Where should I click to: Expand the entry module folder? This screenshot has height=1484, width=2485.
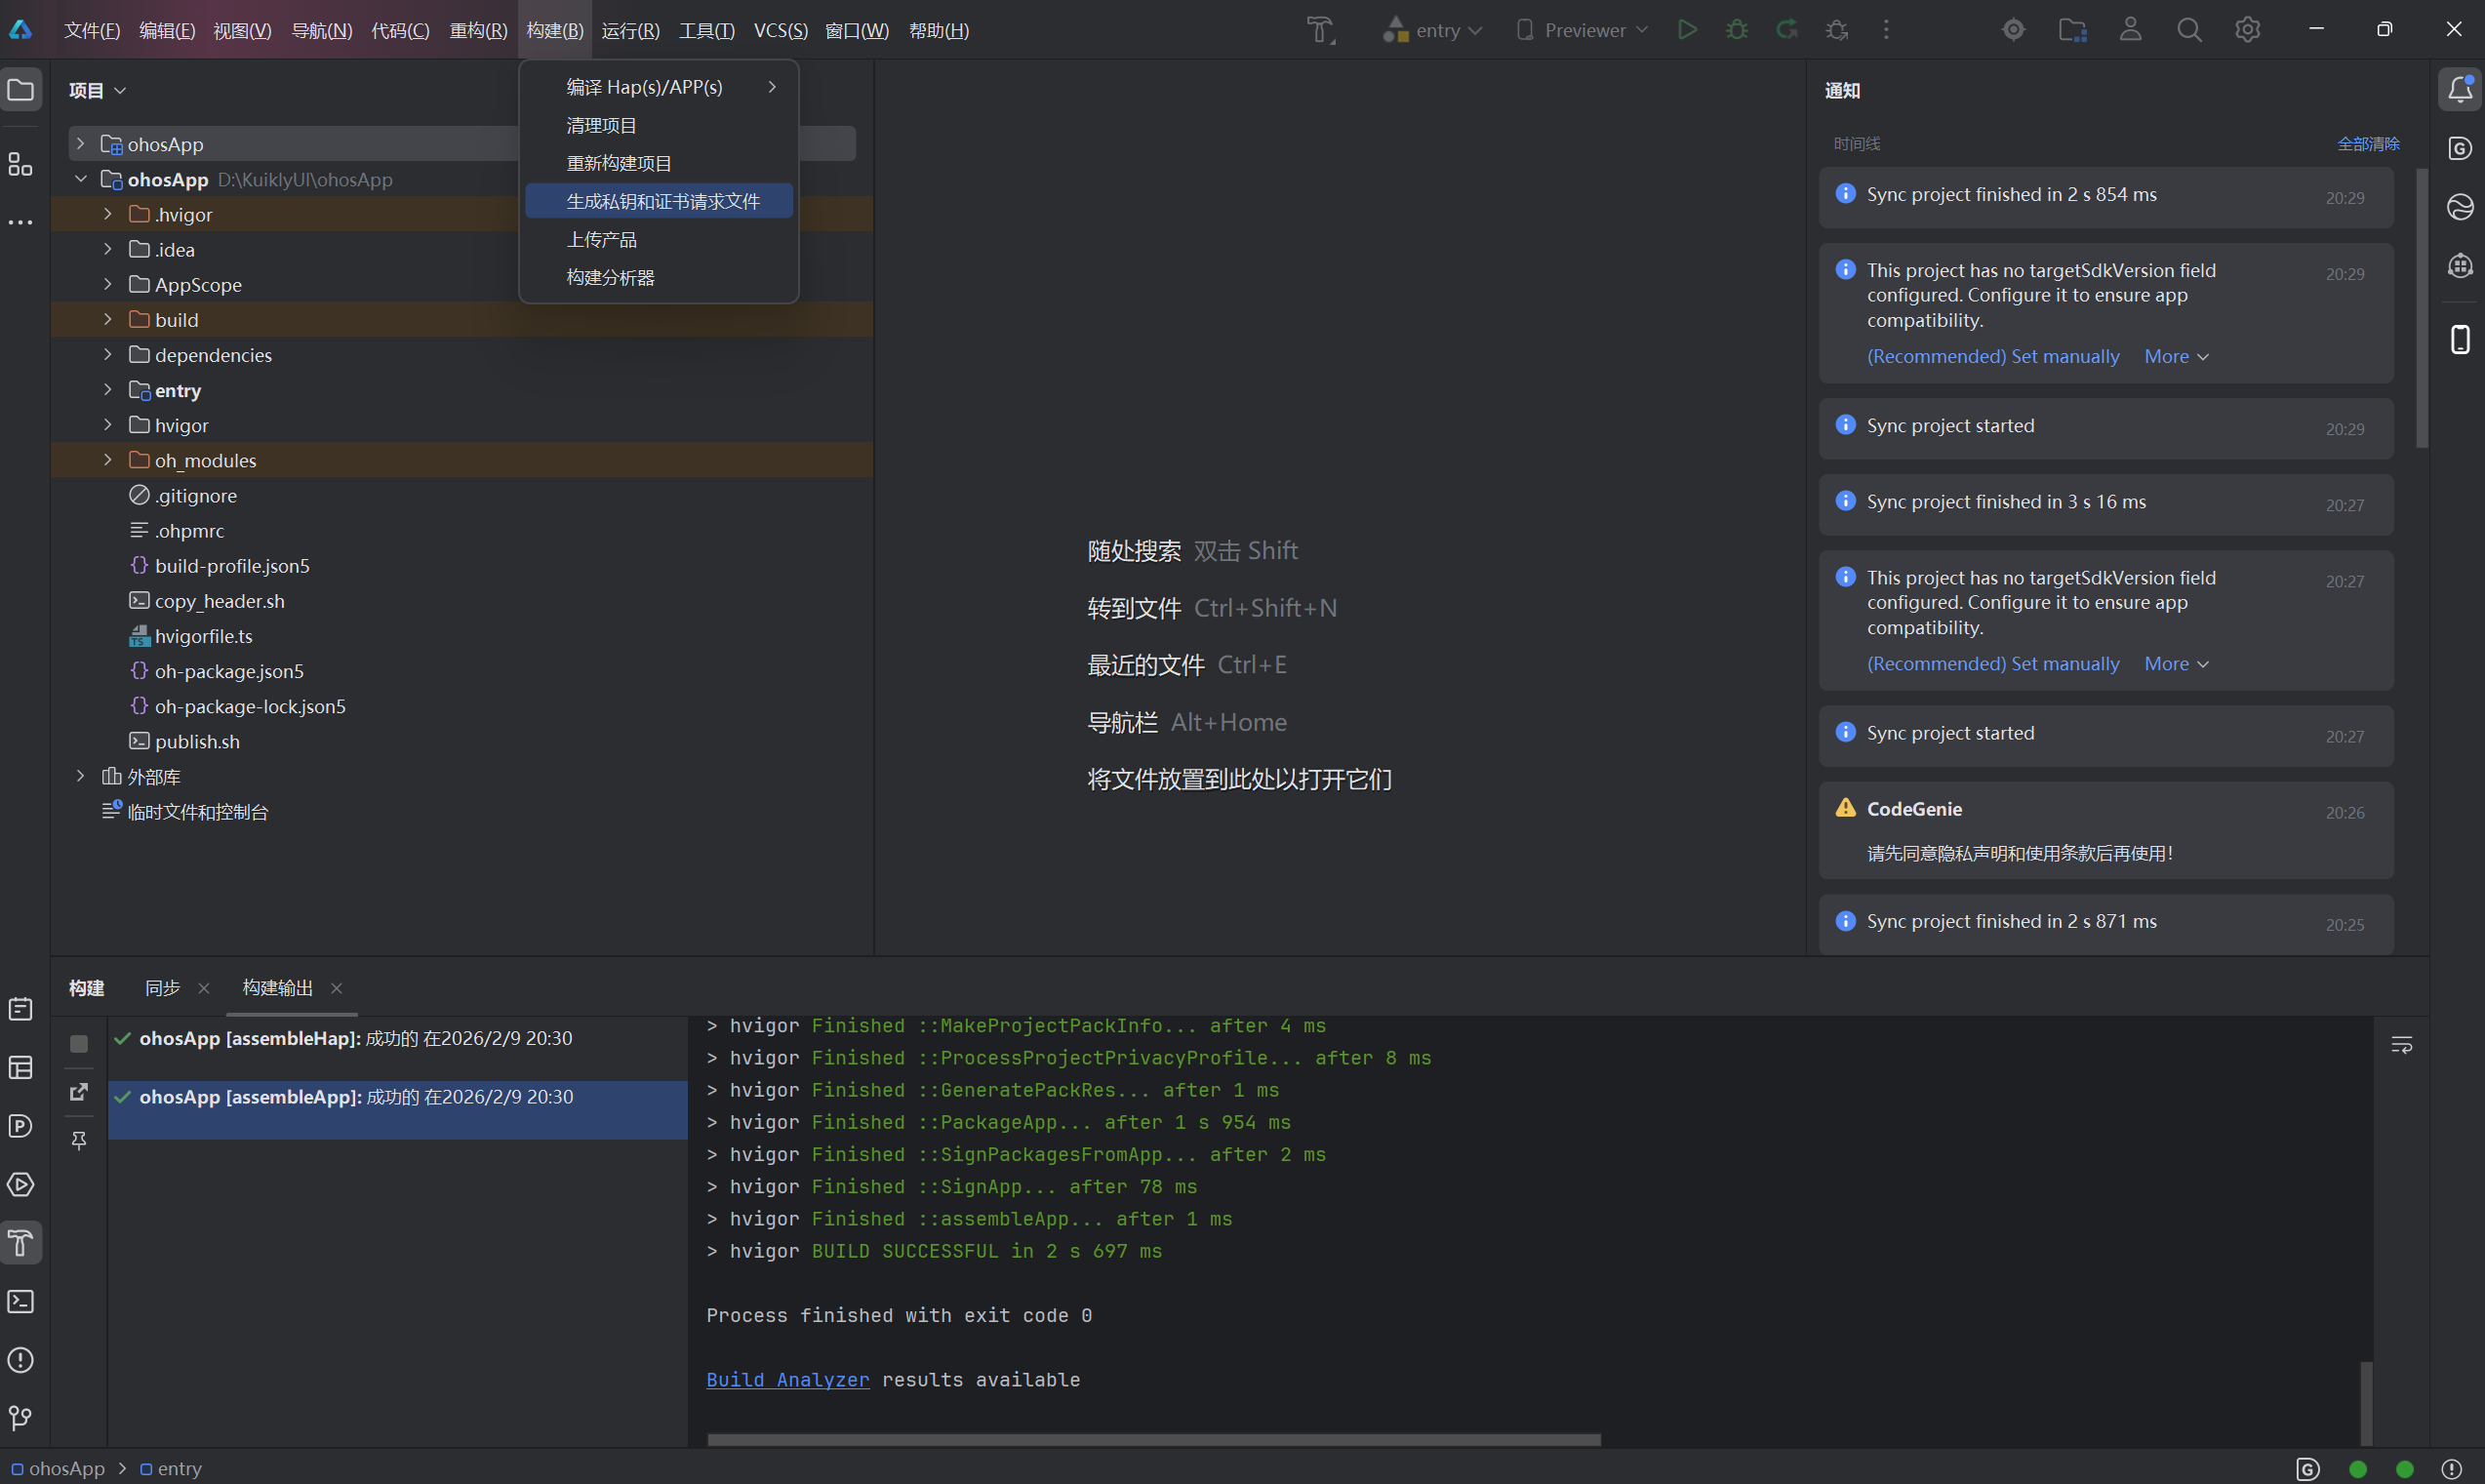click(108, 390)
